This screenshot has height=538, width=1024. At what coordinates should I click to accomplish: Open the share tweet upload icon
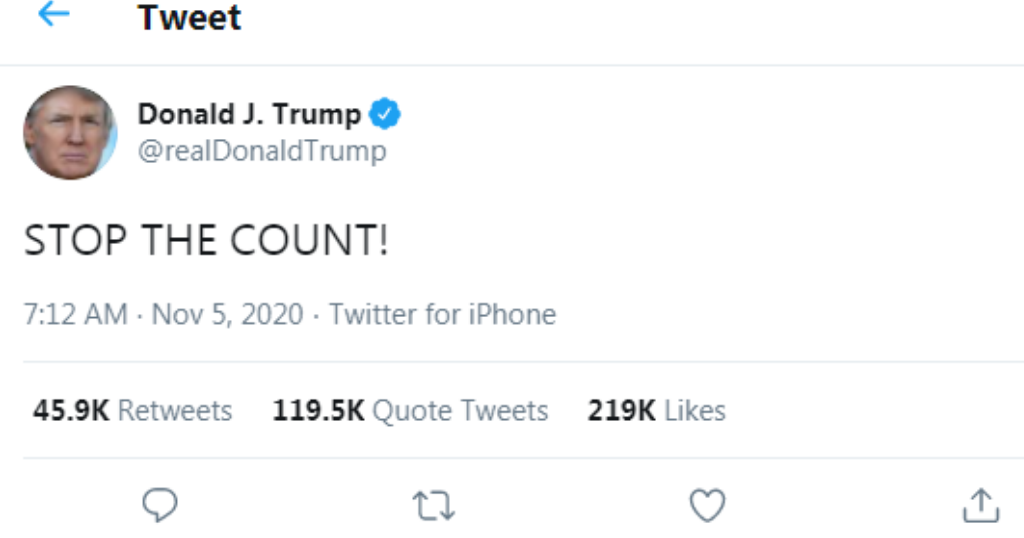981,505
